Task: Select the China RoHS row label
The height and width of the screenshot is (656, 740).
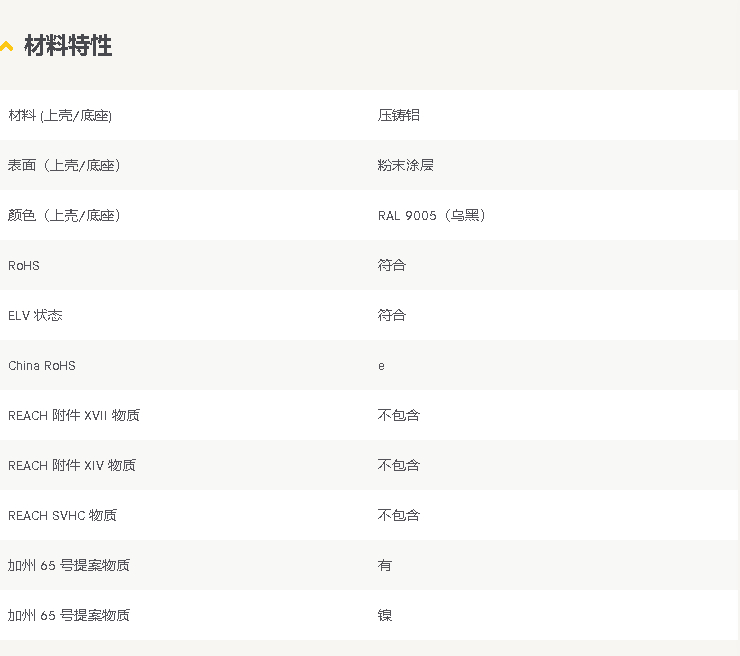Action: (42, 365)
